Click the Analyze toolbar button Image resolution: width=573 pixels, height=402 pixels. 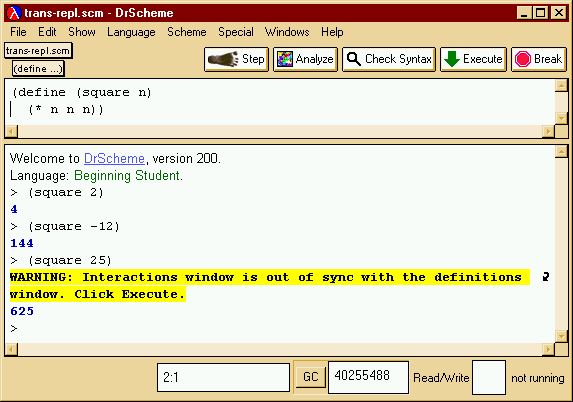pyautogui.click(x=305, y=59)
